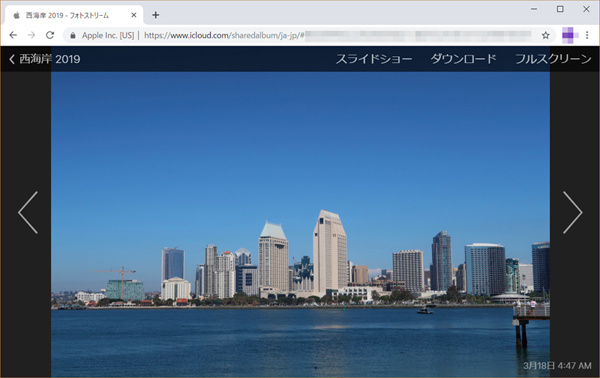The height and width of the screenshot is (378, 600).
Task: Open the Chrome three-dot menu
Action: (x=587, y=36)
